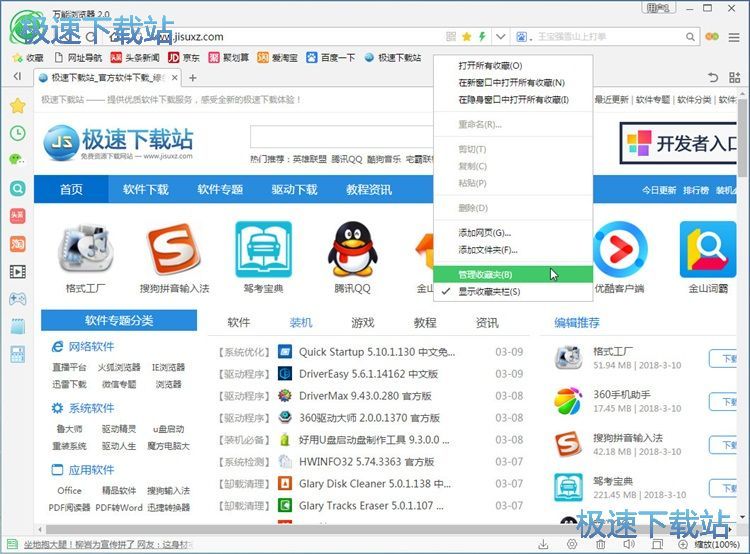This screenshot has width=750, height=554.
Task: Select 添加网页(G)... menu entry
Action: click(x=513, y=233)
